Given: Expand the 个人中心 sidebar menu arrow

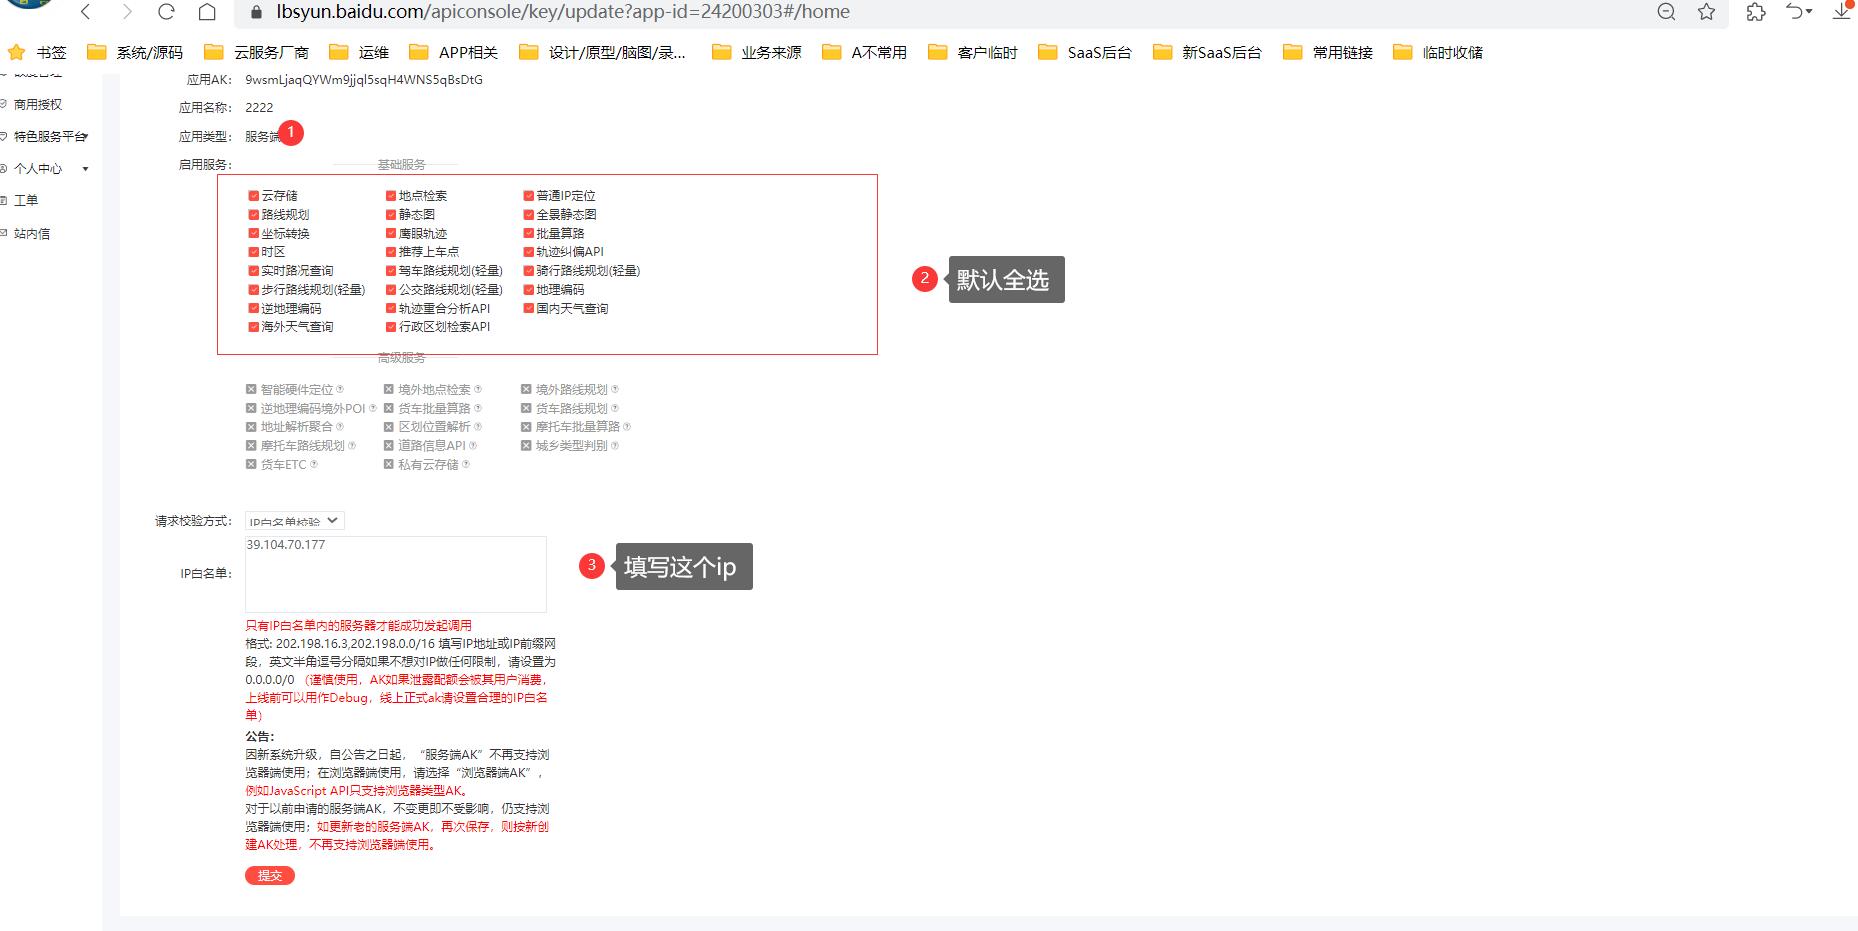Looking at the screenshot, I should pyautogui.click(x=85, y=169).
